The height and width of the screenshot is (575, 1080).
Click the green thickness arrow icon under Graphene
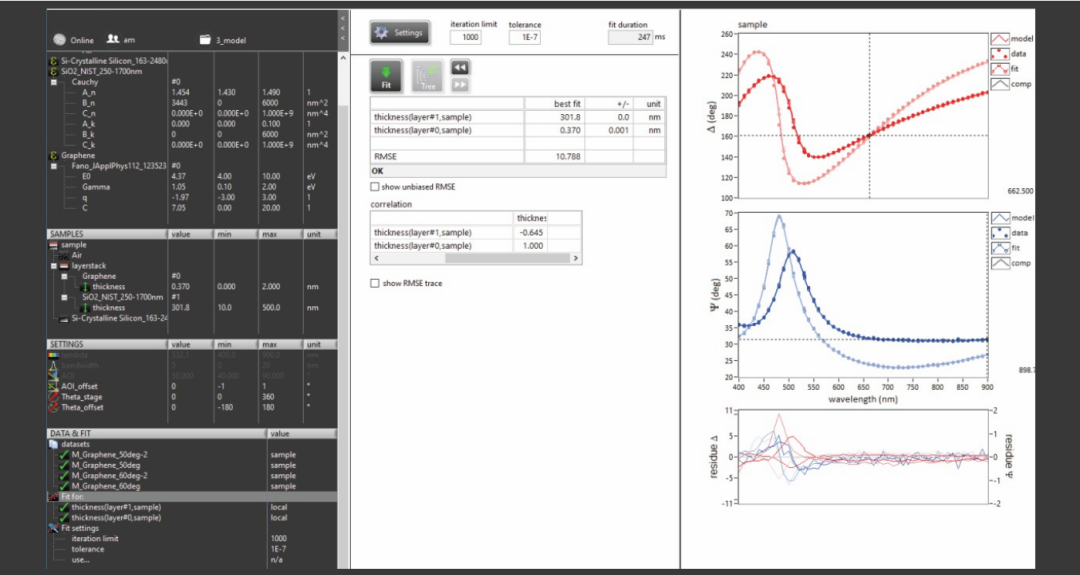pyautogui.click(x=85, y=286)
